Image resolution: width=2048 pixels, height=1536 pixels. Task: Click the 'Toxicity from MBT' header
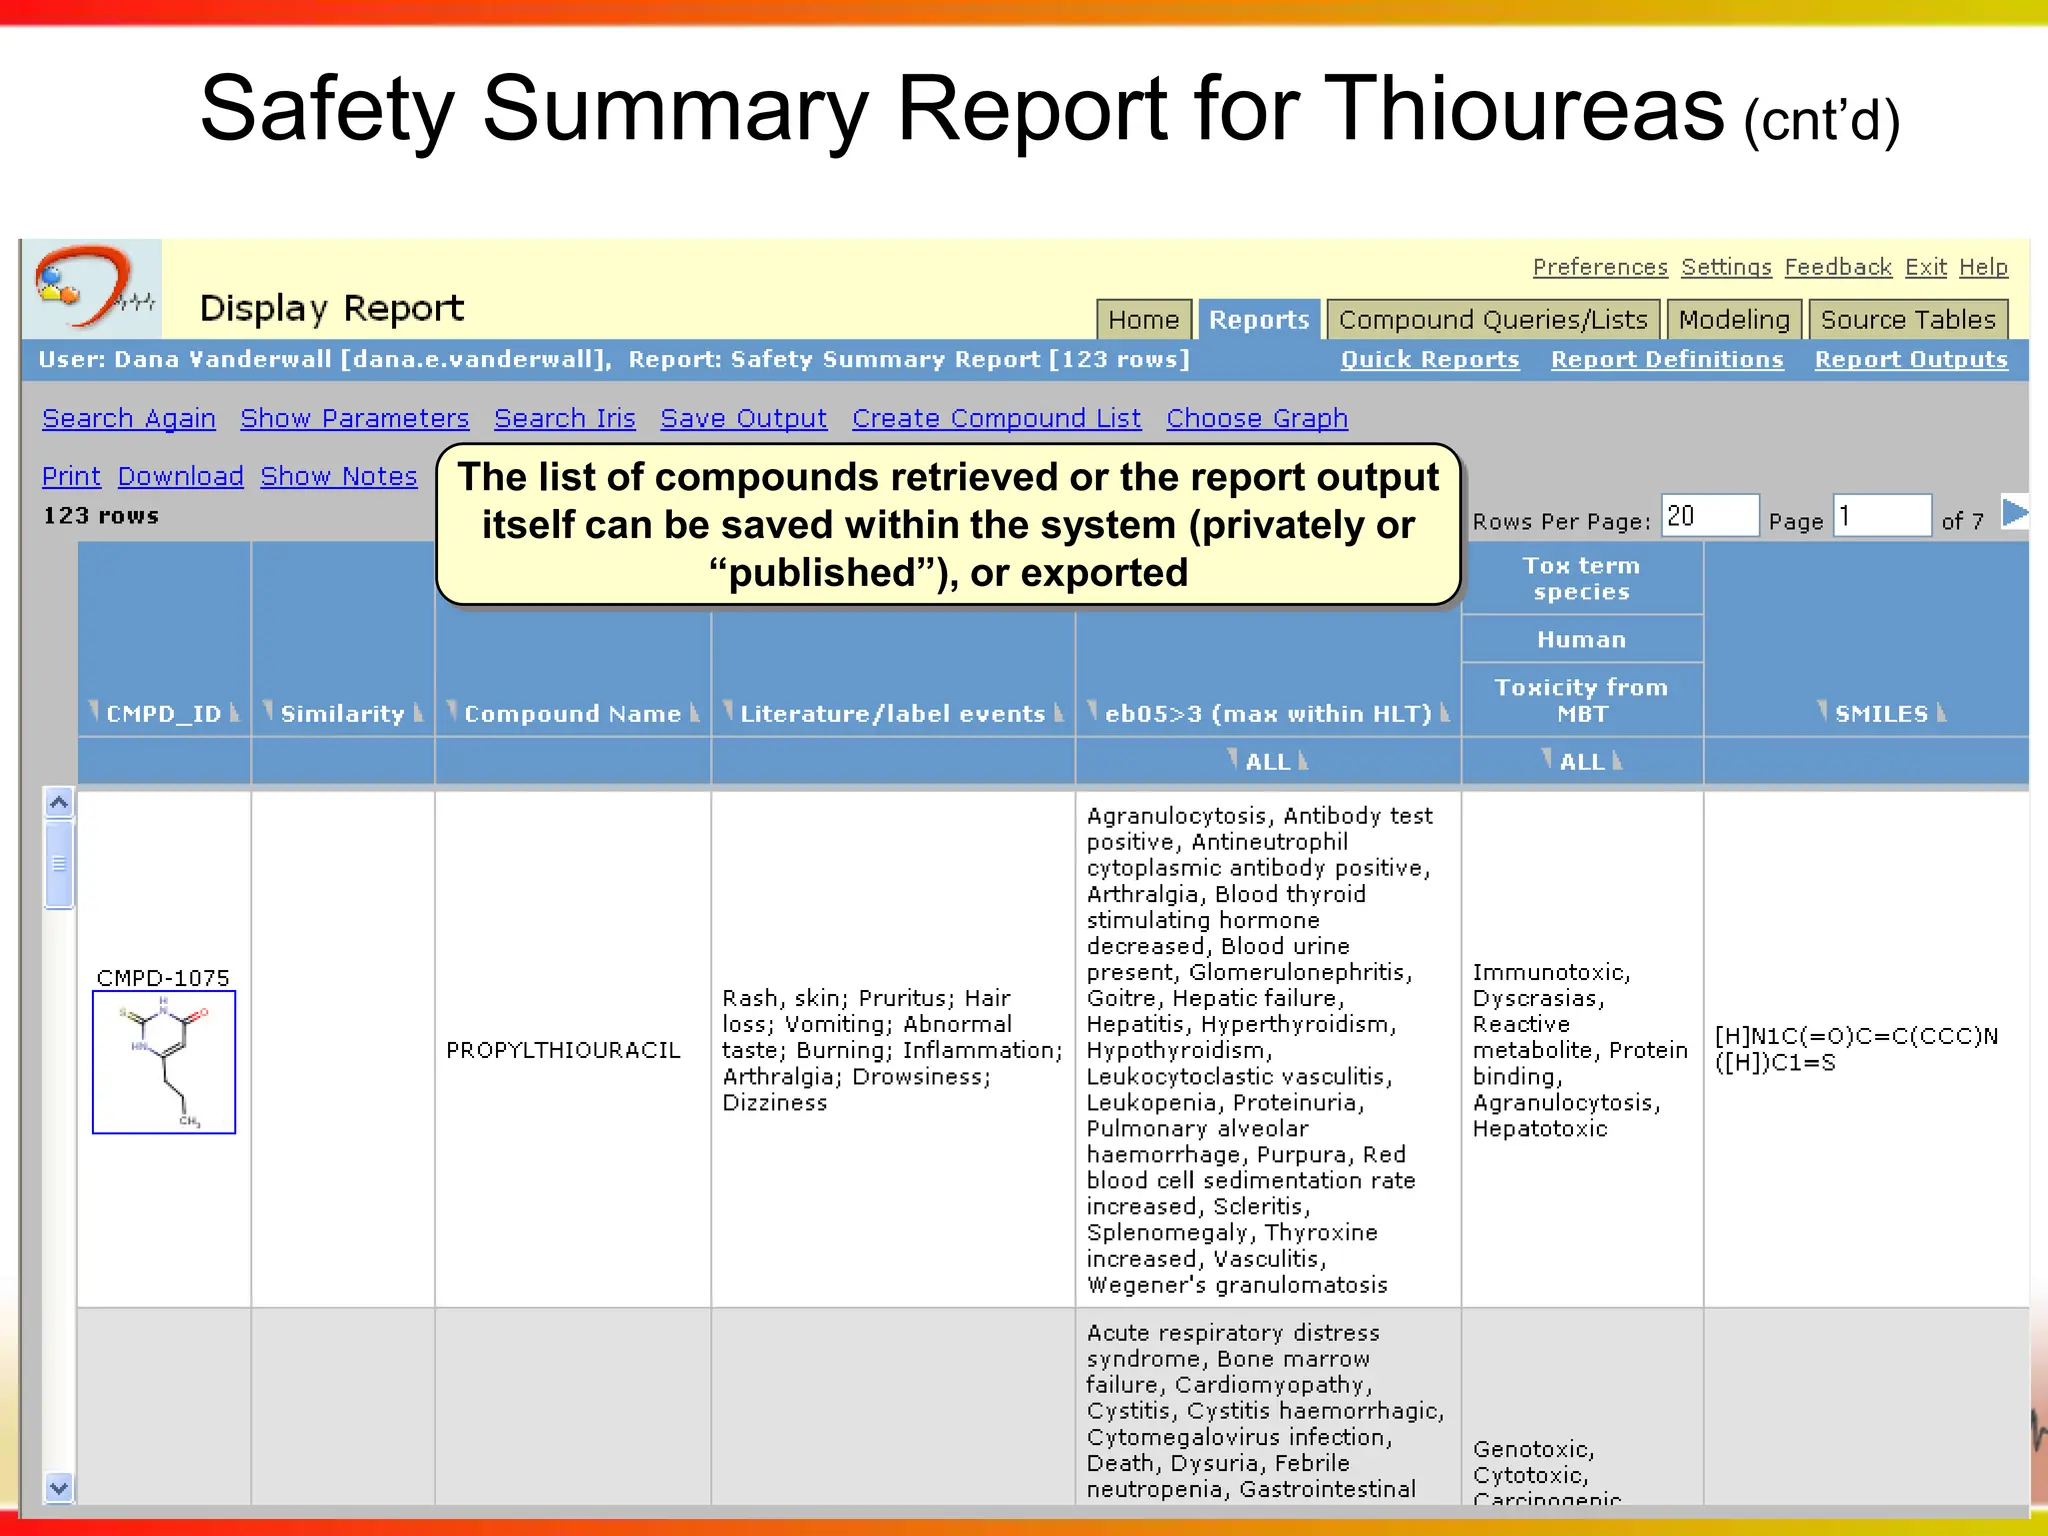click(x=1582, y=700)
